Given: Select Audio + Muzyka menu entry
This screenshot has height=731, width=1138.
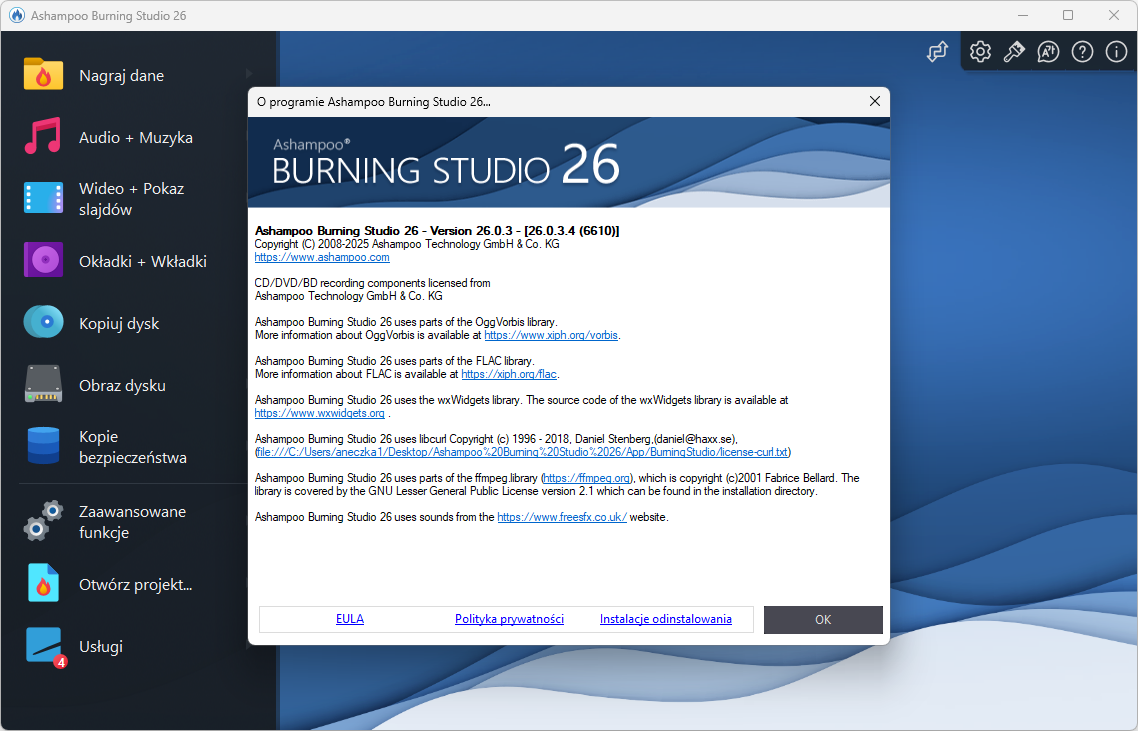Looking at the screenshot, I should 136,137.
